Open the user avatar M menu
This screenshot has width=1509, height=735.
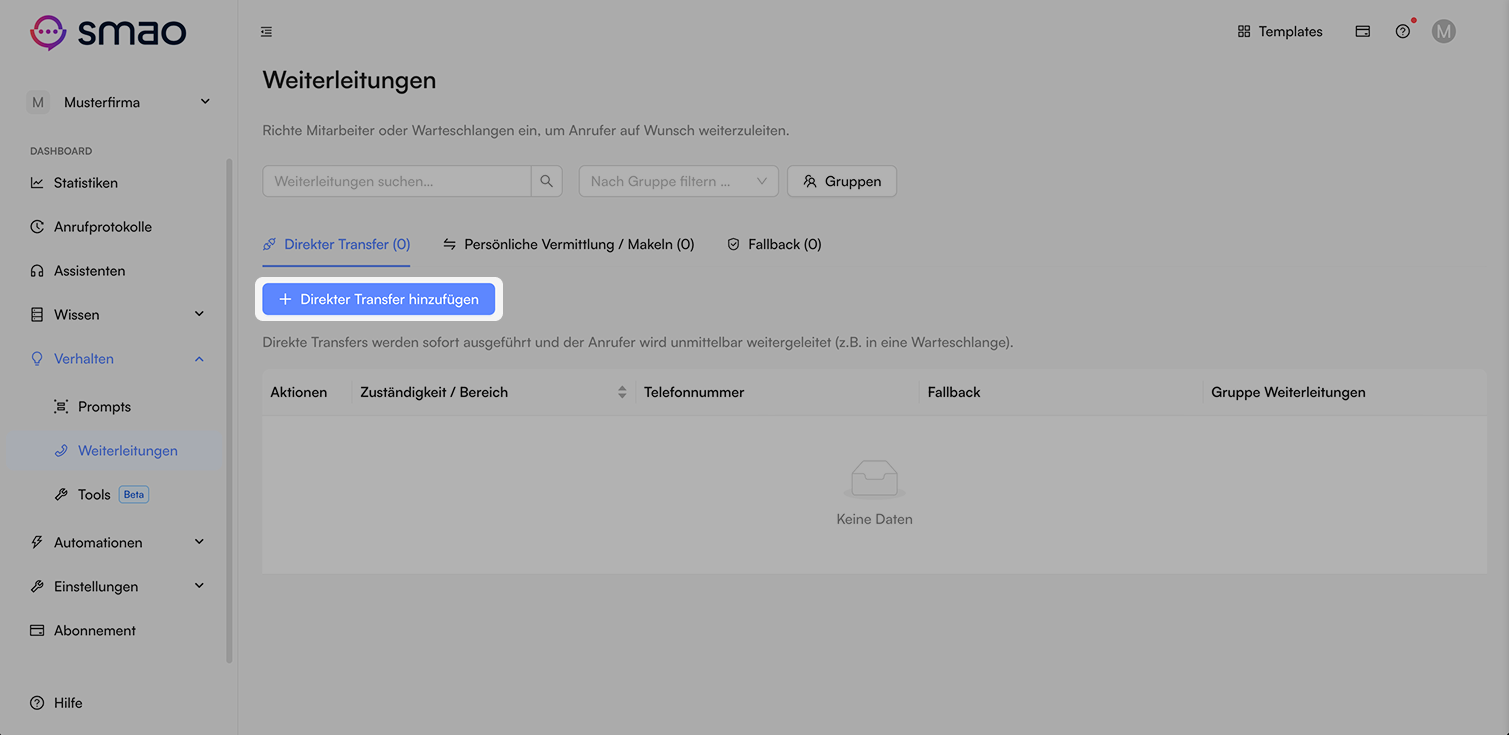[x=1443, y=32]
